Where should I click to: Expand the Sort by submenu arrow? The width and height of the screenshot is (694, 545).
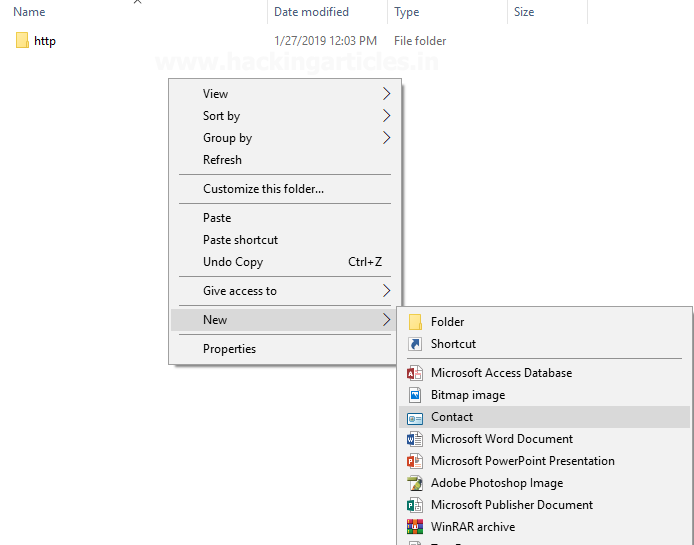click(386, 116)
